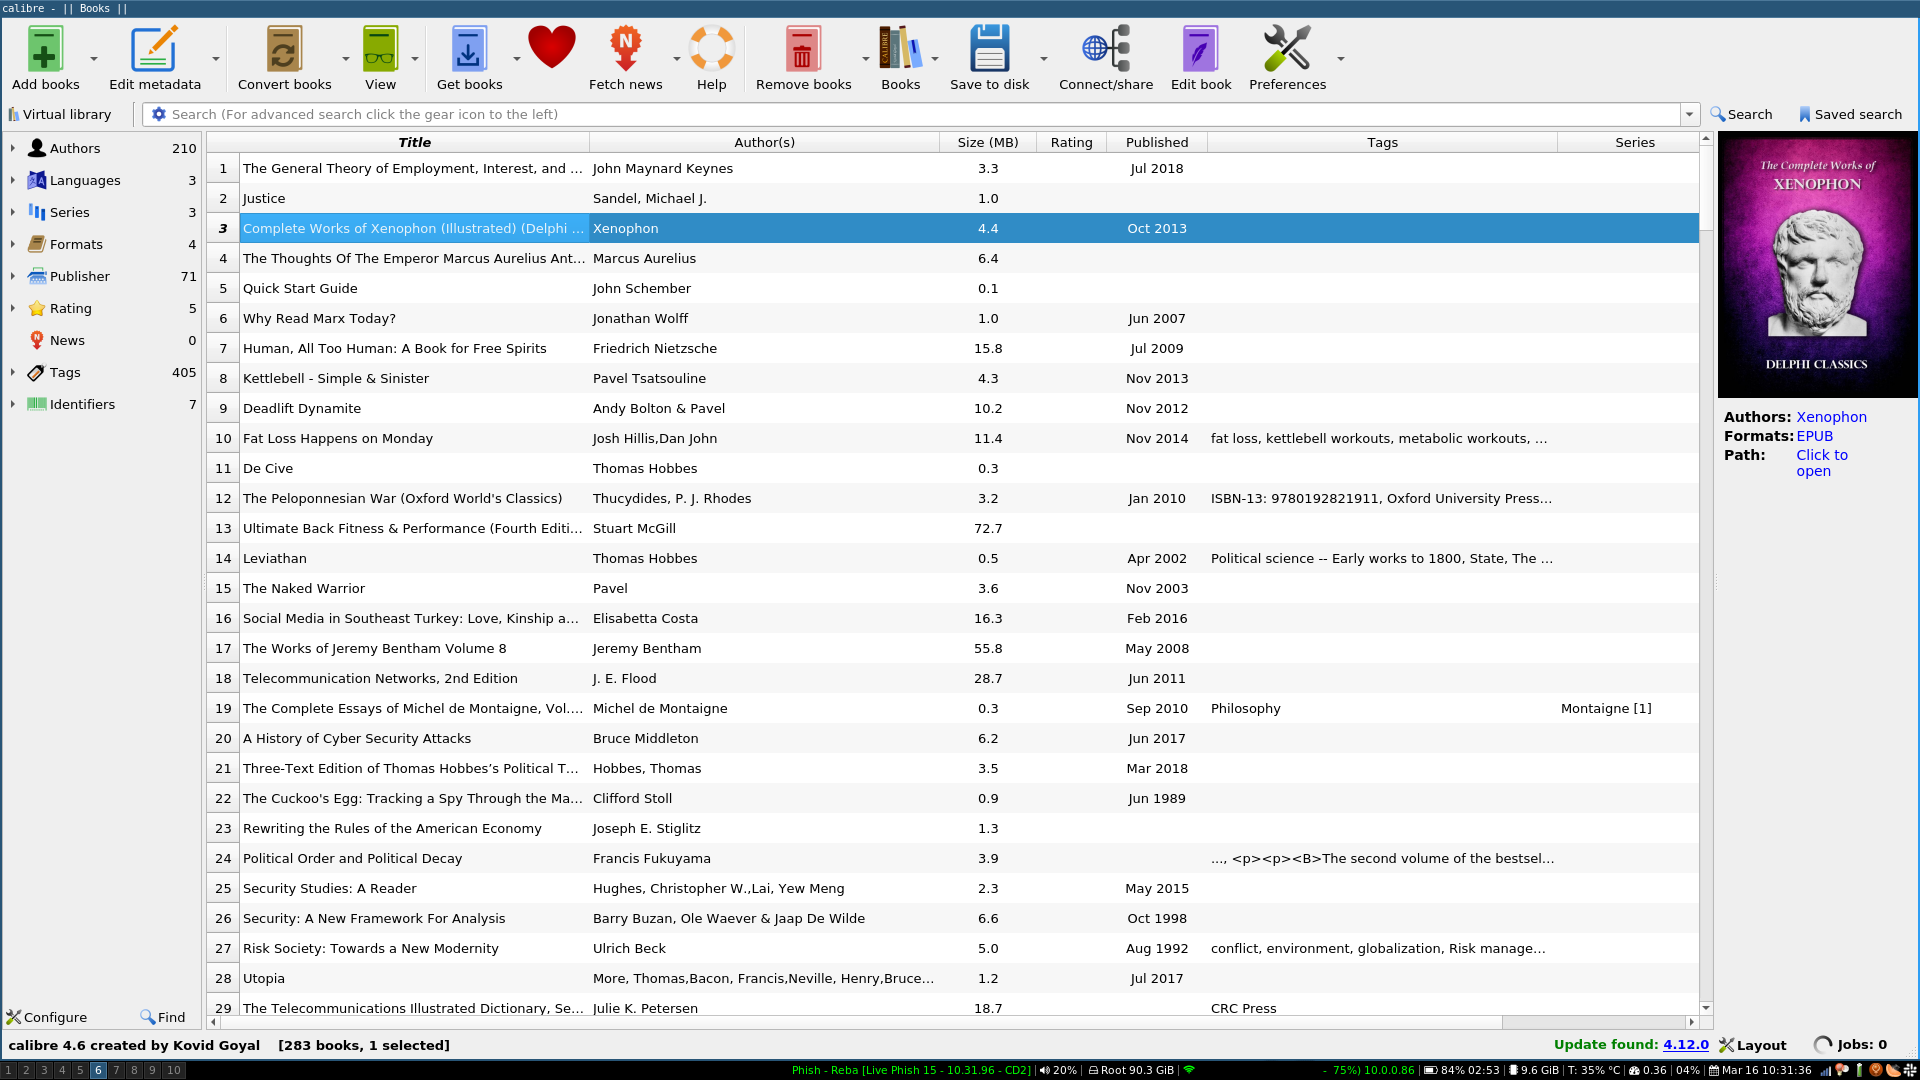Open Saved search button
Screen dimensions: 1920x1080
click(1850, 114)
